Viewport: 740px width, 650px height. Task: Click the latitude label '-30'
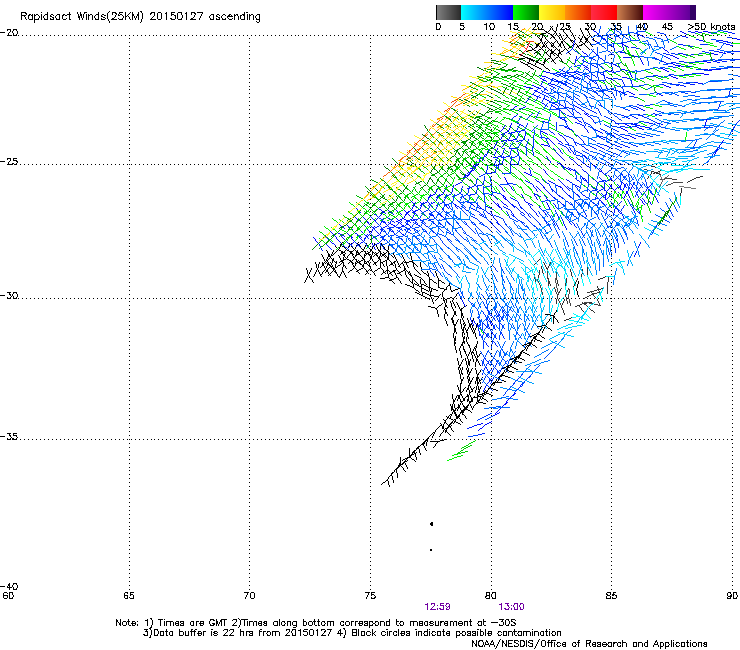pos(9,295)
